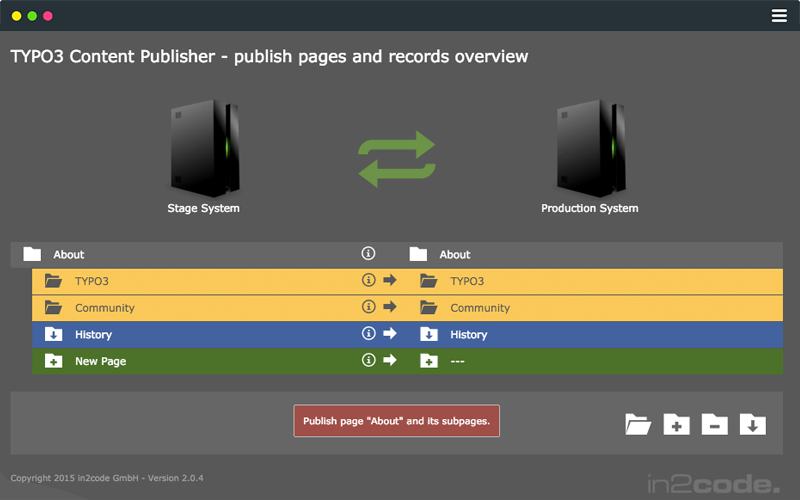This screenshot has width=800, height=500.
Task: Select the stage-side New Page label
Action: (x=101, y=361)
